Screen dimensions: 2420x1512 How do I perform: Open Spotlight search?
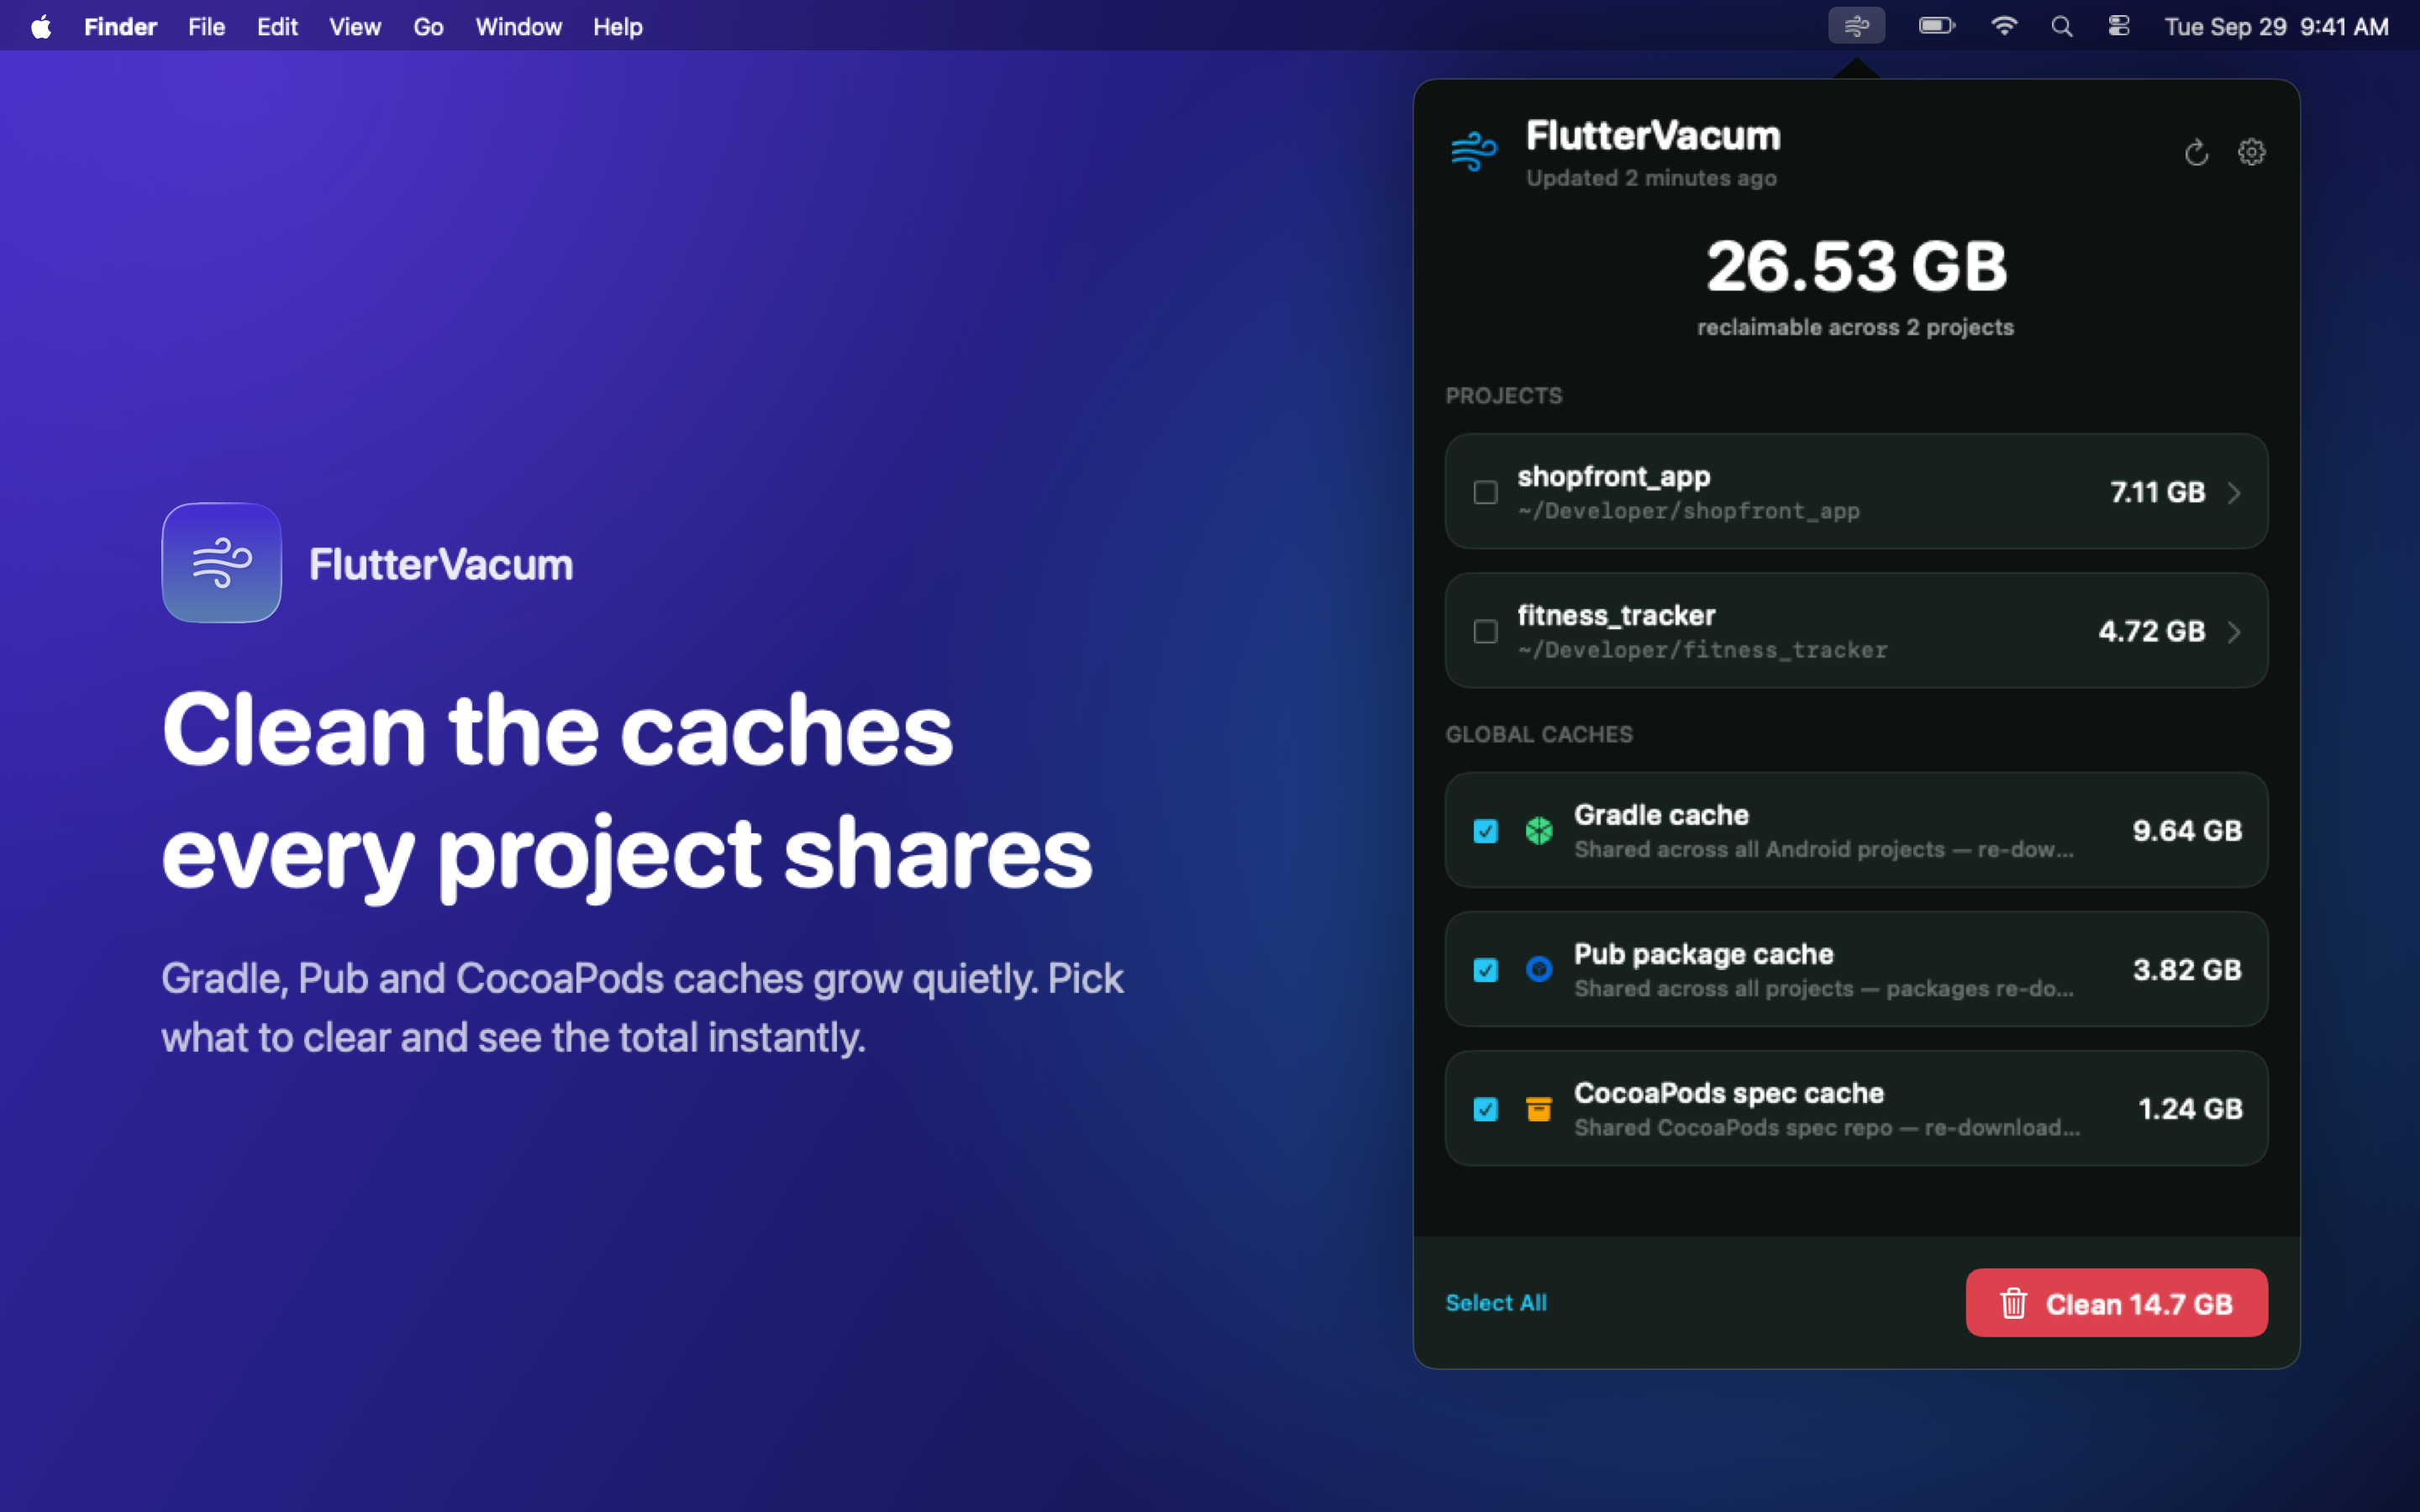click(2062, 27)
